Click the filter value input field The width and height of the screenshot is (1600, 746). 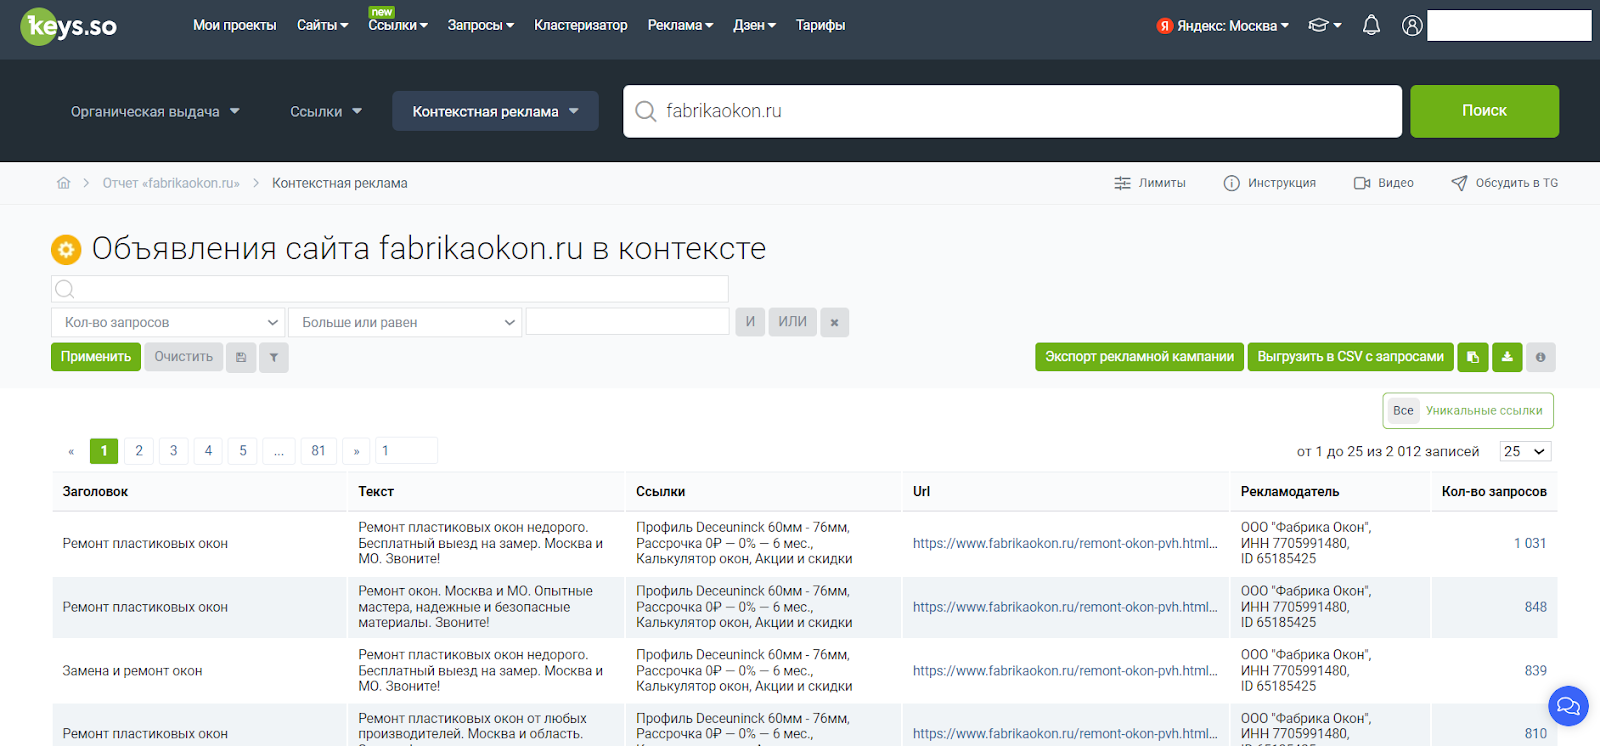pos(628,321)
